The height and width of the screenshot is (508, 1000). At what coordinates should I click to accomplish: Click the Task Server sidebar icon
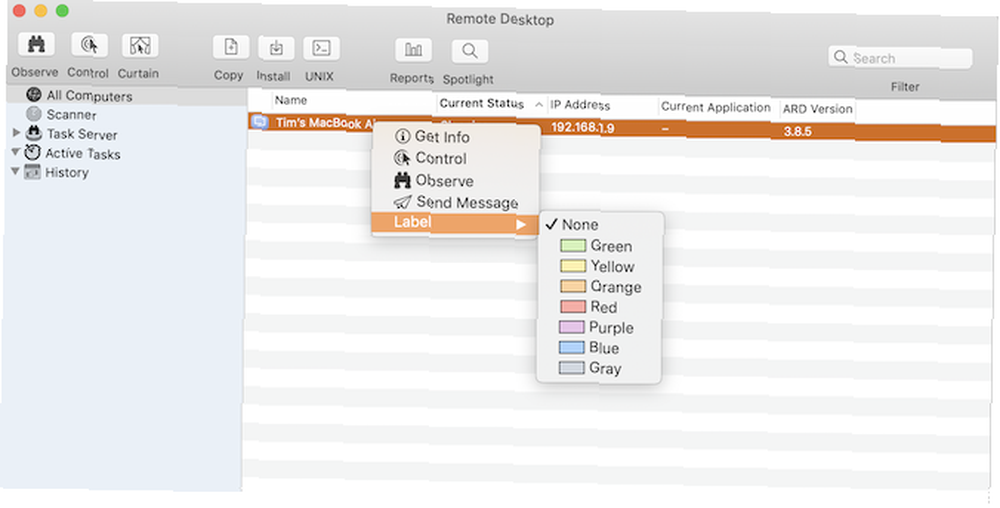tap(33, 133)
